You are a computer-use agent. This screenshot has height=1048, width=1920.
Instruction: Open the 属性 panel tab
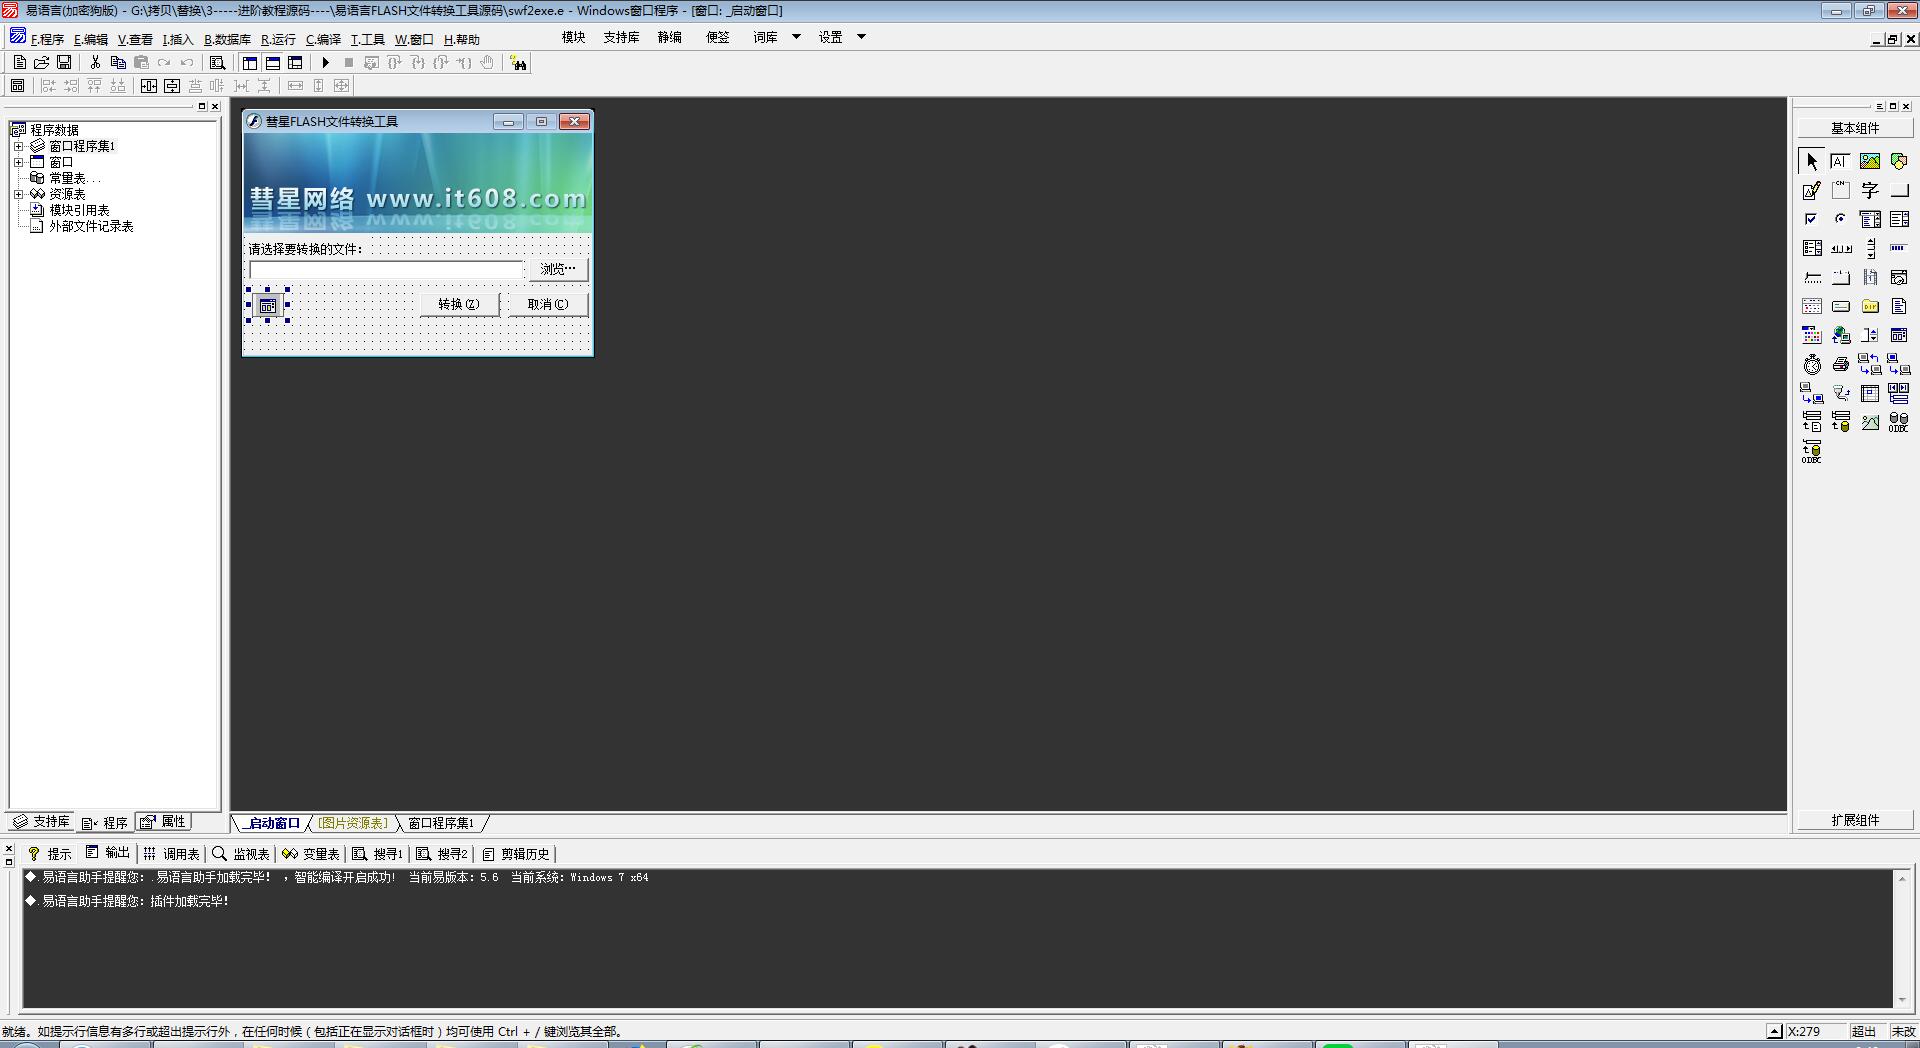[163, 822]
